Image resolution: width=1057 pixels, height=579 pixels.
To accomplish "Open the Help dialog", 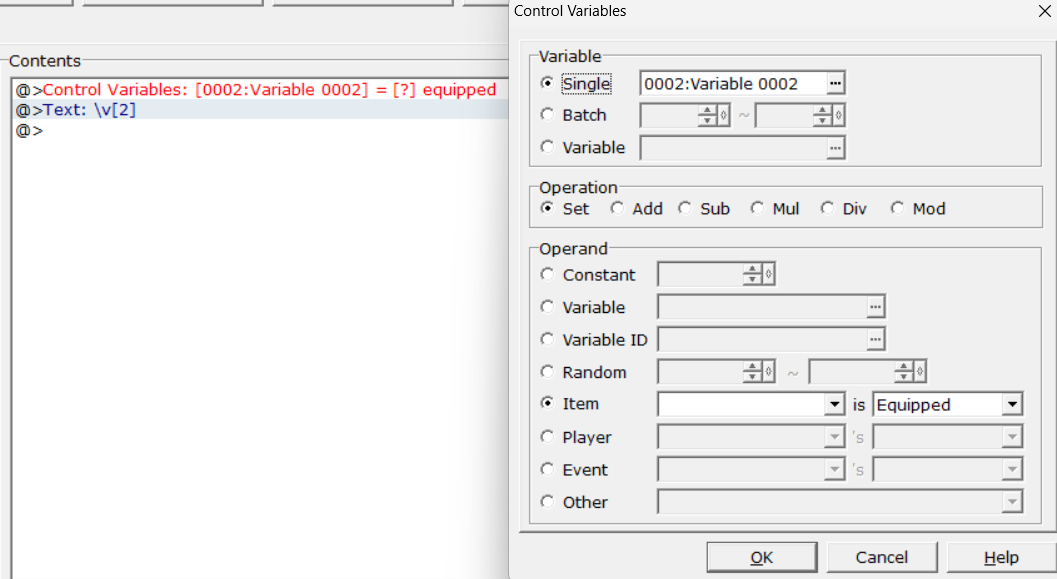I will coord(1001,557).
